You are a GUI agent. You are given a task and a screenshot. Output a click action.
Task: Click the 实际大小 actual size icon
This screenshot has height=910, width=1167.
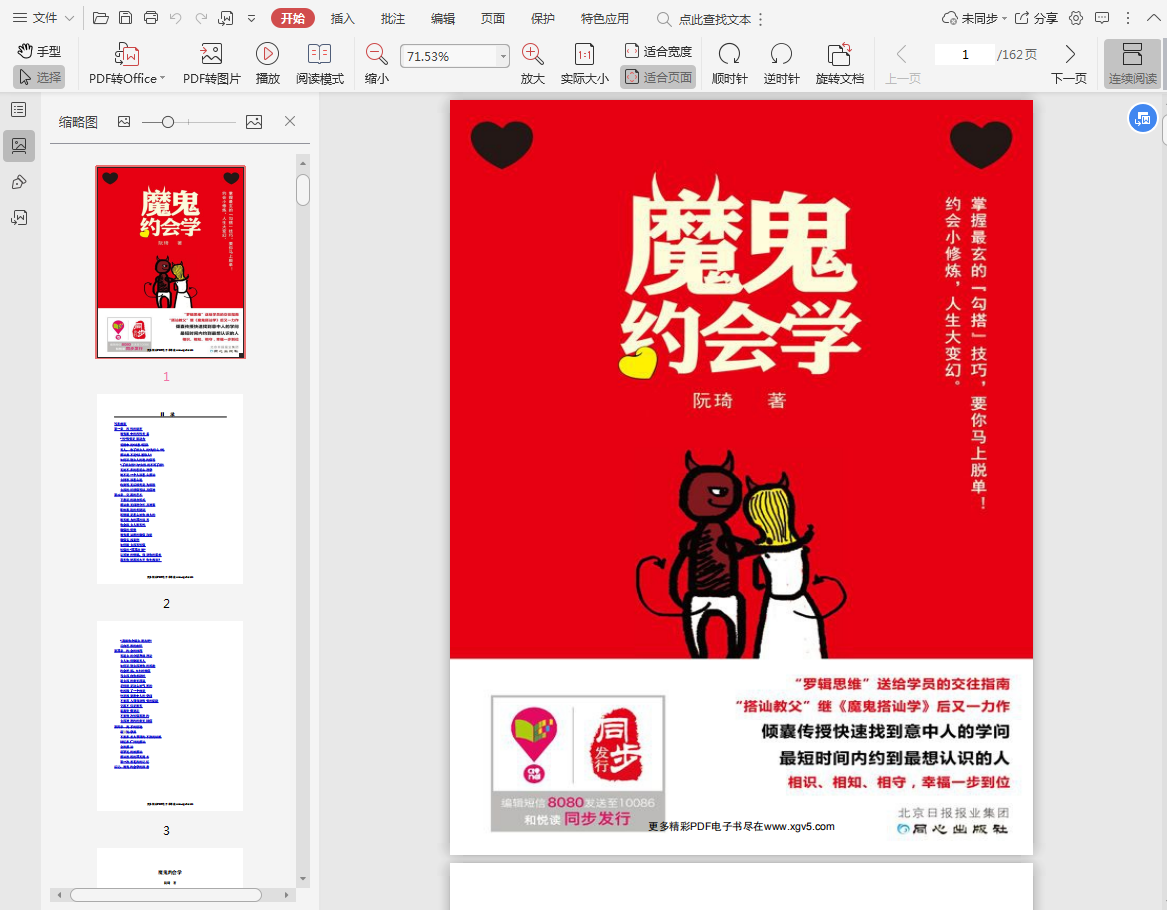pyautogui.click(x=584, y=54)
